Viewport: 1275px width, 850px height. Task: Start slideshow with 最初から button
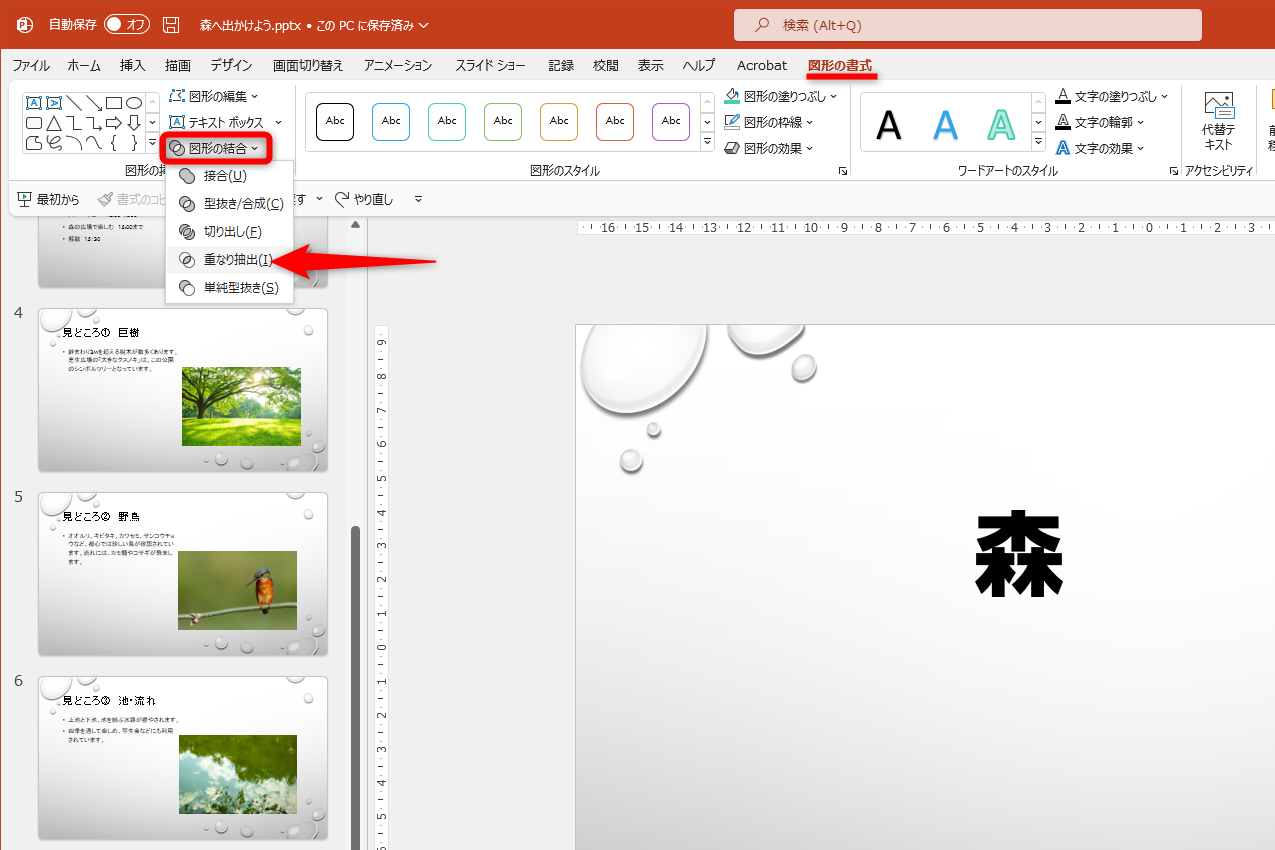coord(48,198)
